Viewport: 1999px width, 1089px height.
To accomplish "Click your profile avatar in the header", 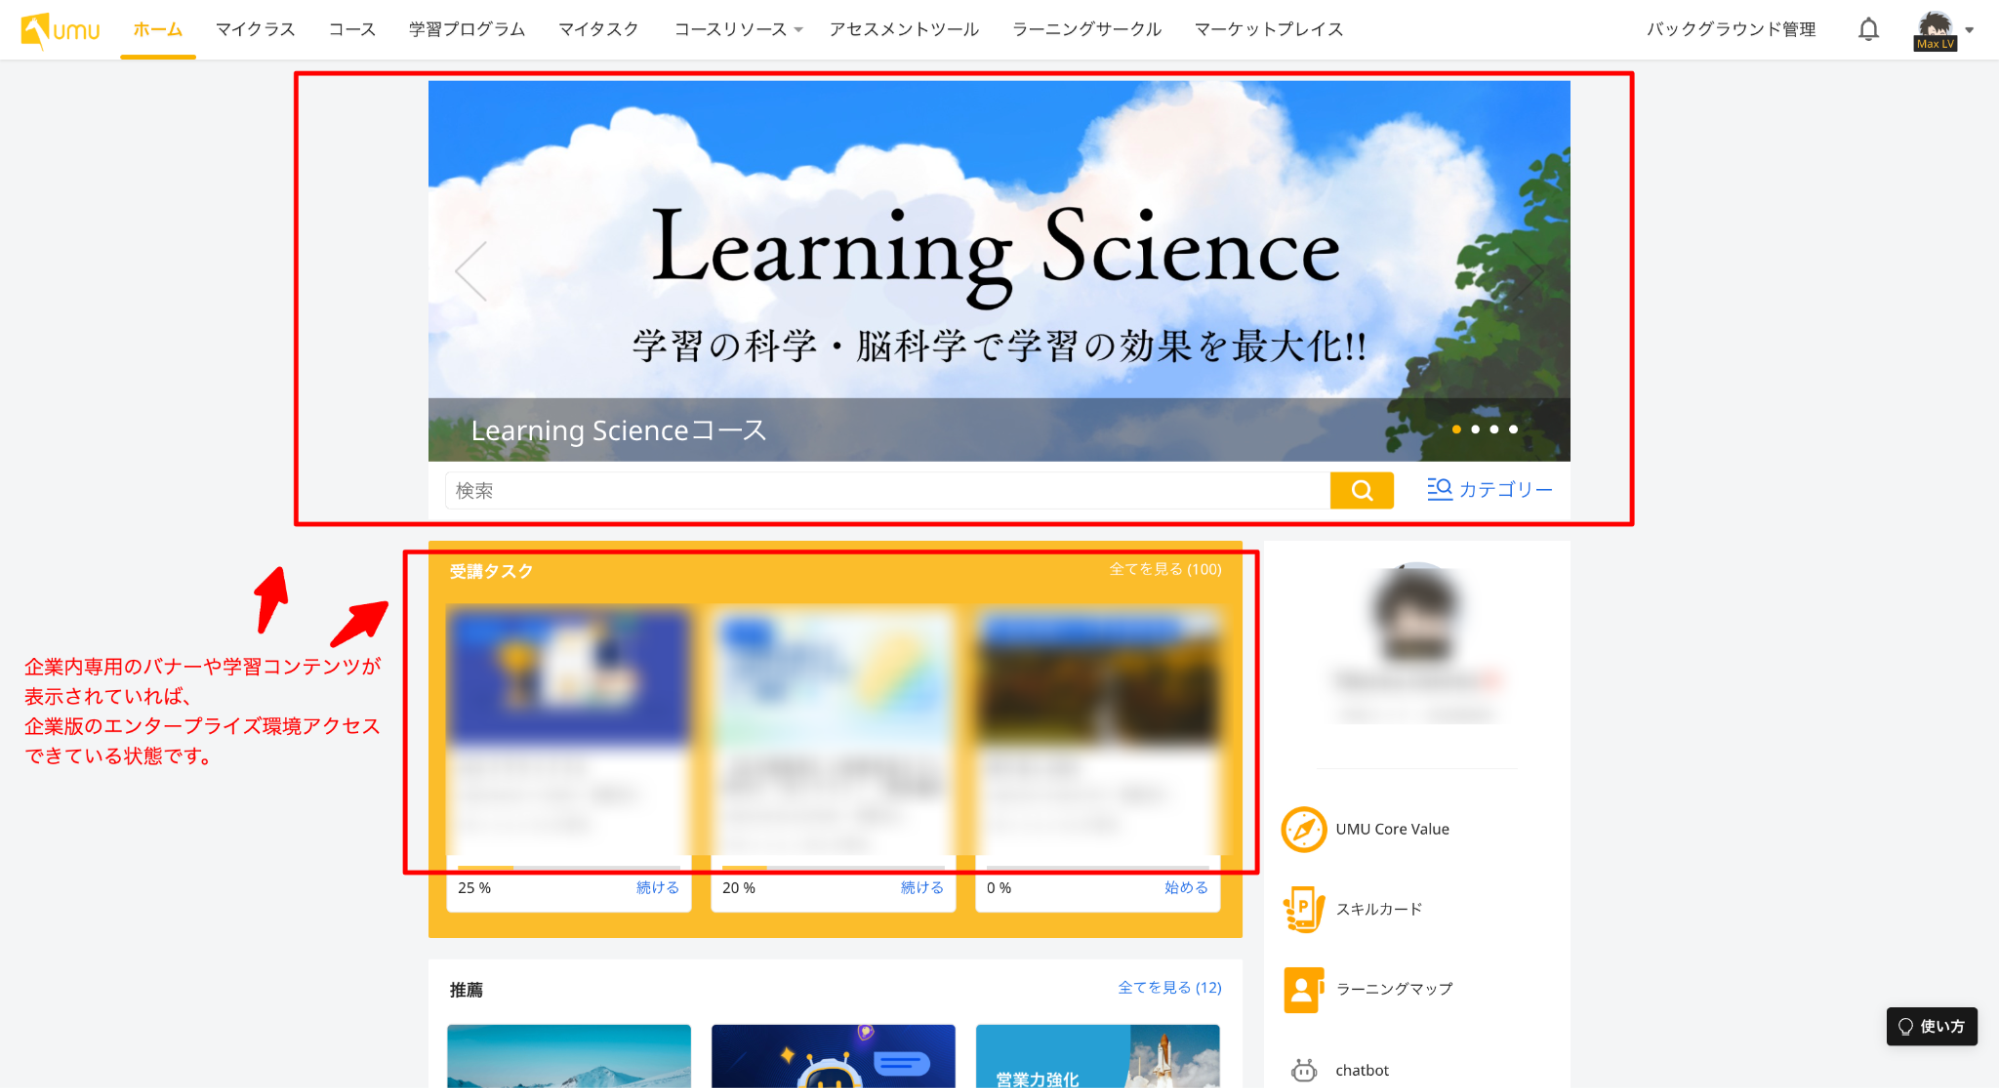I will [1936, 29].
